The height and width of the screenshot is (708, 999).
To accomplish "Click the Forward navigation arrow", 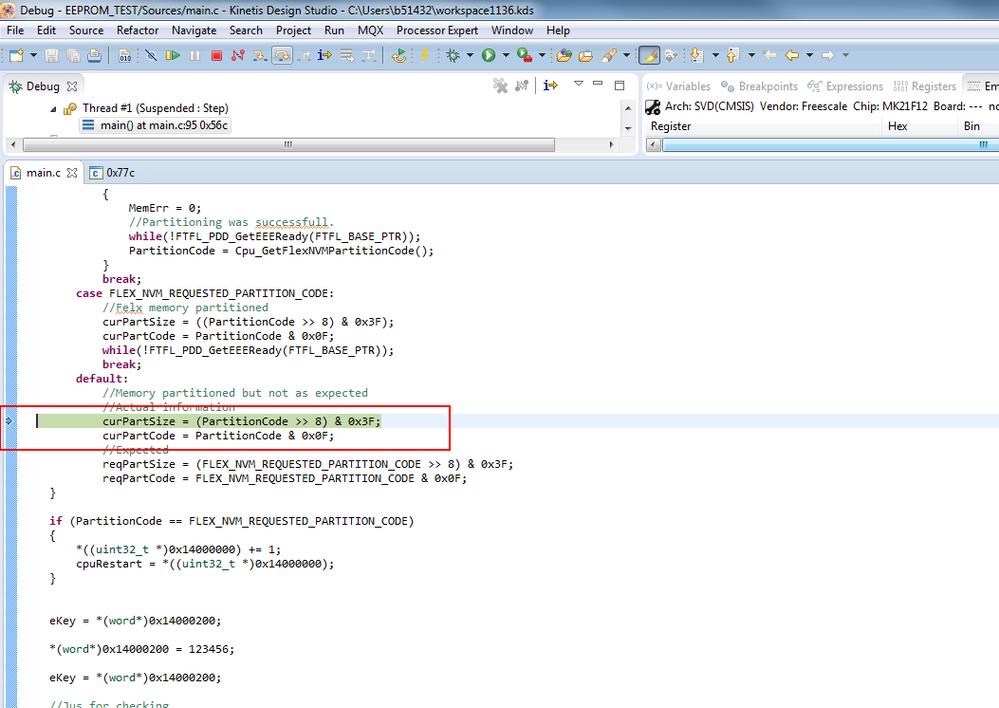I will 828,55.
